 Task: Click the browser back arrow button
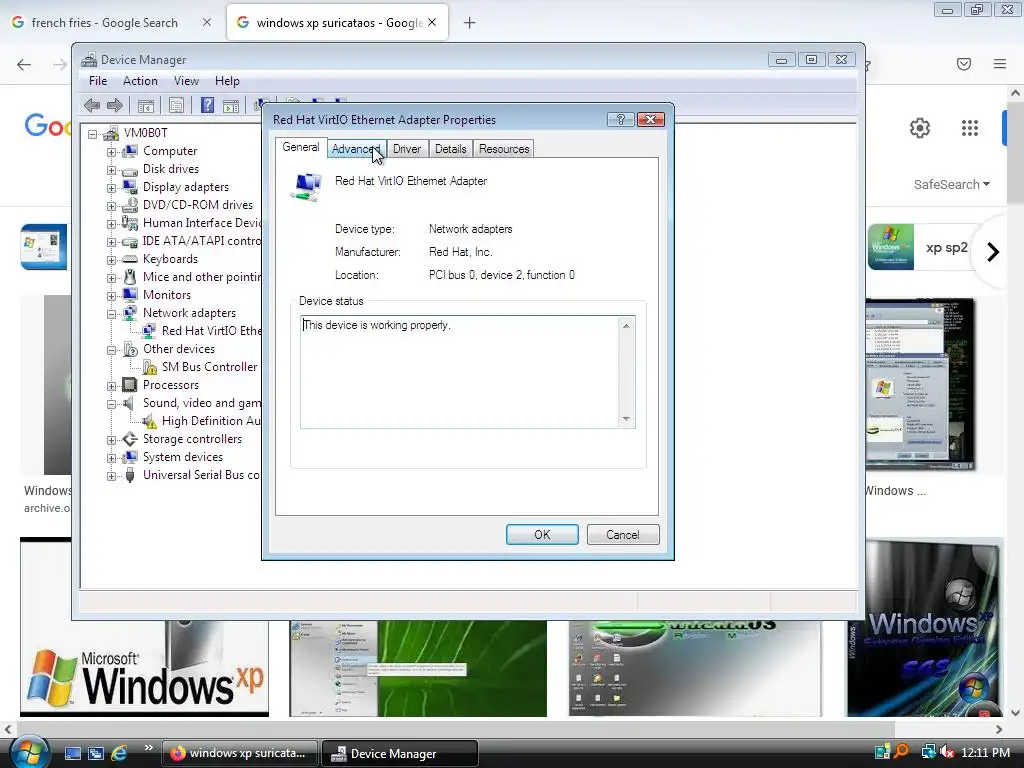[24, 64]
